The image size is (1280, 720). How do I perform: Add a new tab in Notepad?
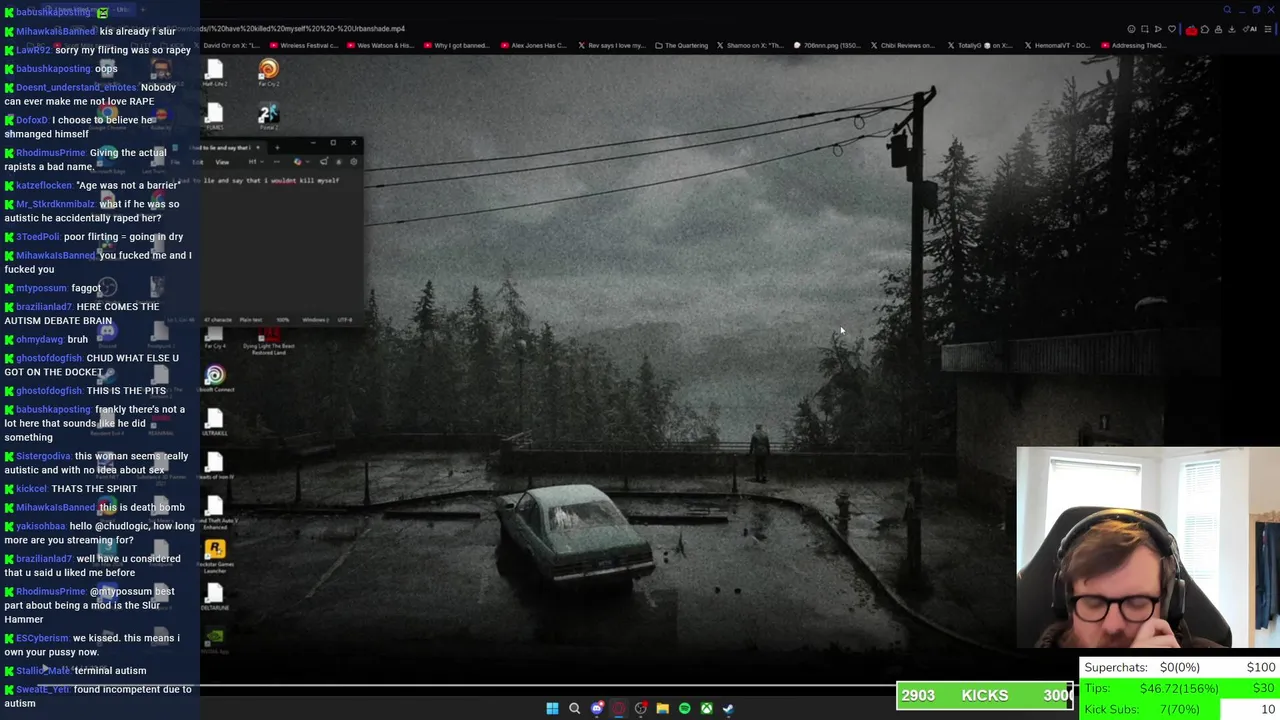[277, 147]
